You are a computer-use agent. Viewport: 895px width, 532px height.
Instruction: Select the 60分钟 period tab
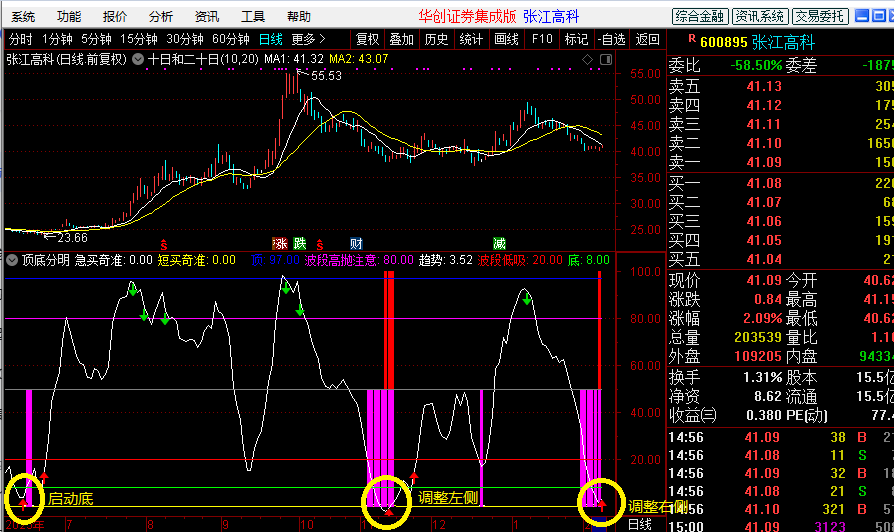click(231, 39)
